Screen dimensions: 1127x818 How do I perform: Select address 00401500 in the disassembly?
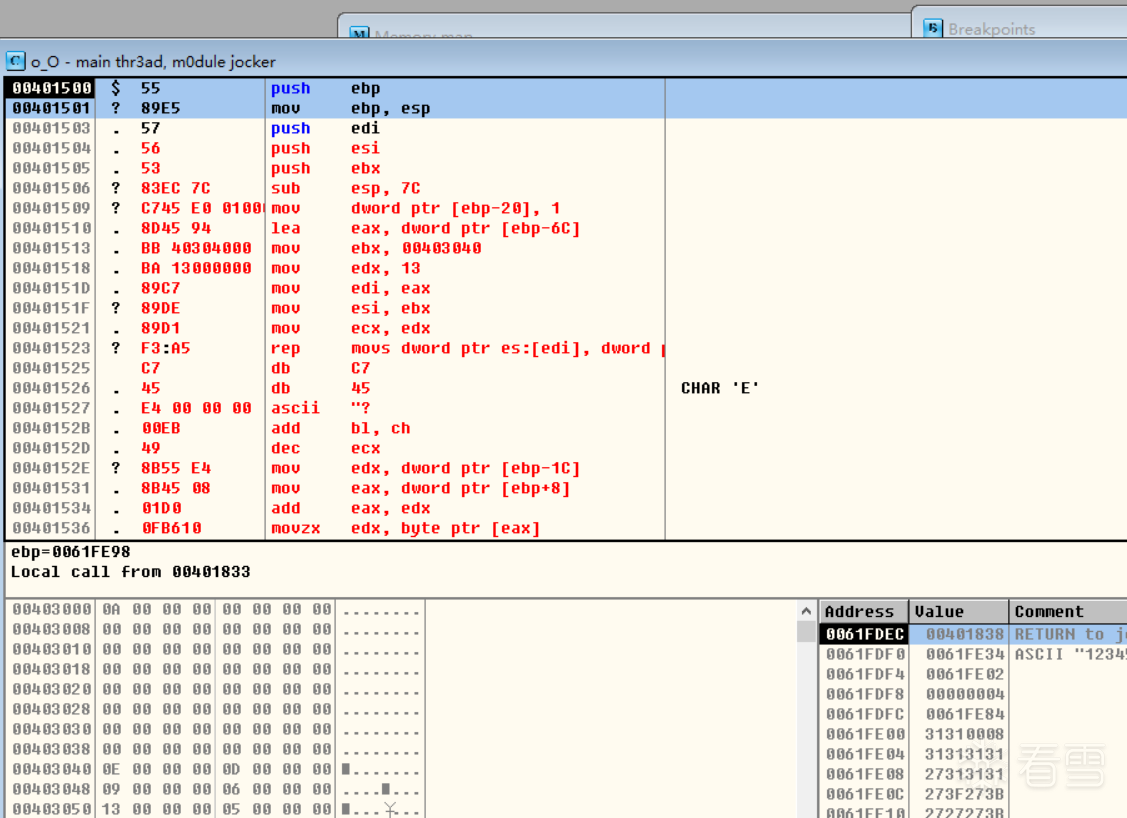52,88
